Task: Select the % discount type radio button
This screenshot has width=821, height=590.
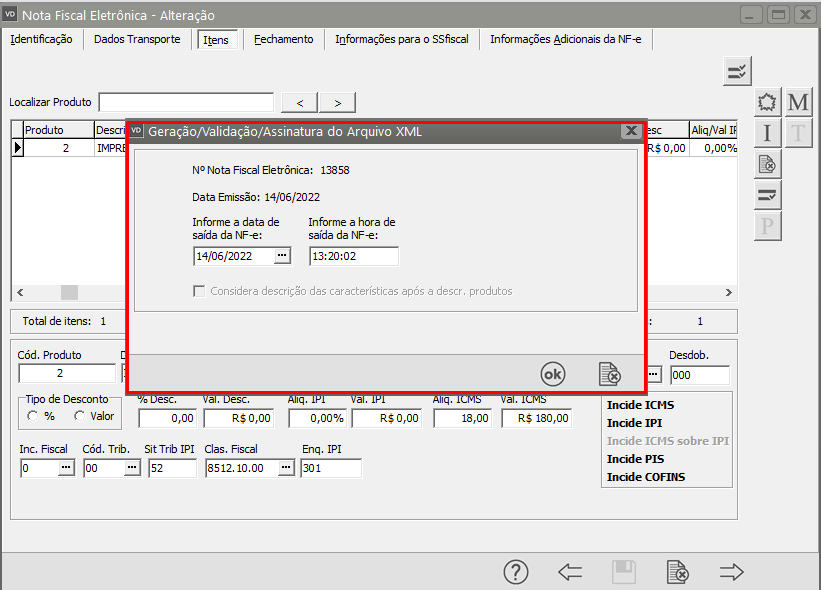Action: tap(34, 416)
